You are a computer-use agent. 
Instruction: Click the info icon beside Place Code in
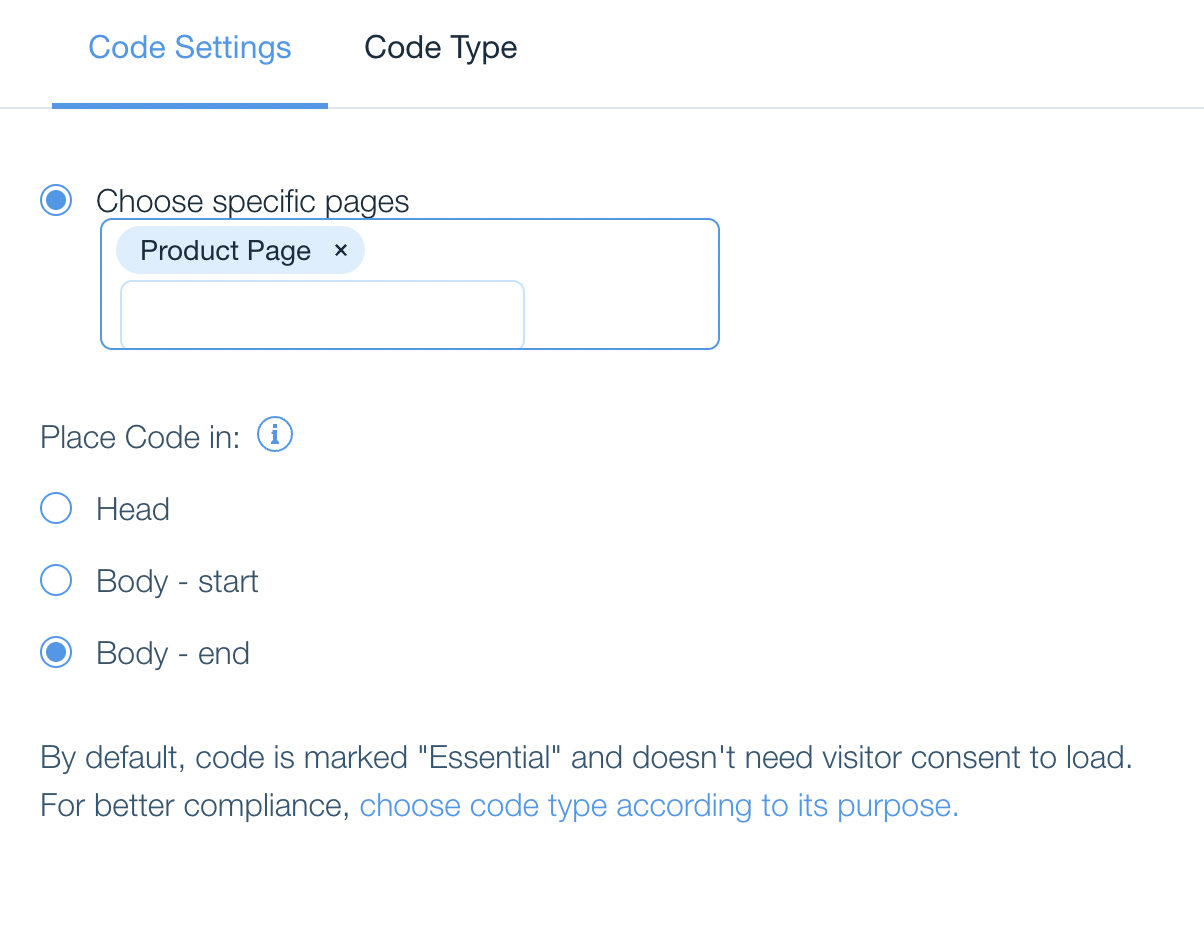[275, 435]
